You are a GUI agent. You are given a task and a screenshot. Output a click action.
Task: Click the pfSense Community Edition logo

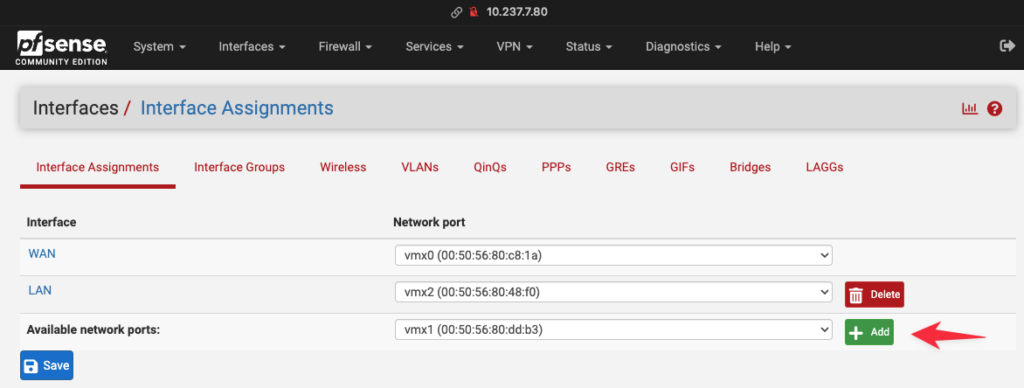tap(62, 48)
